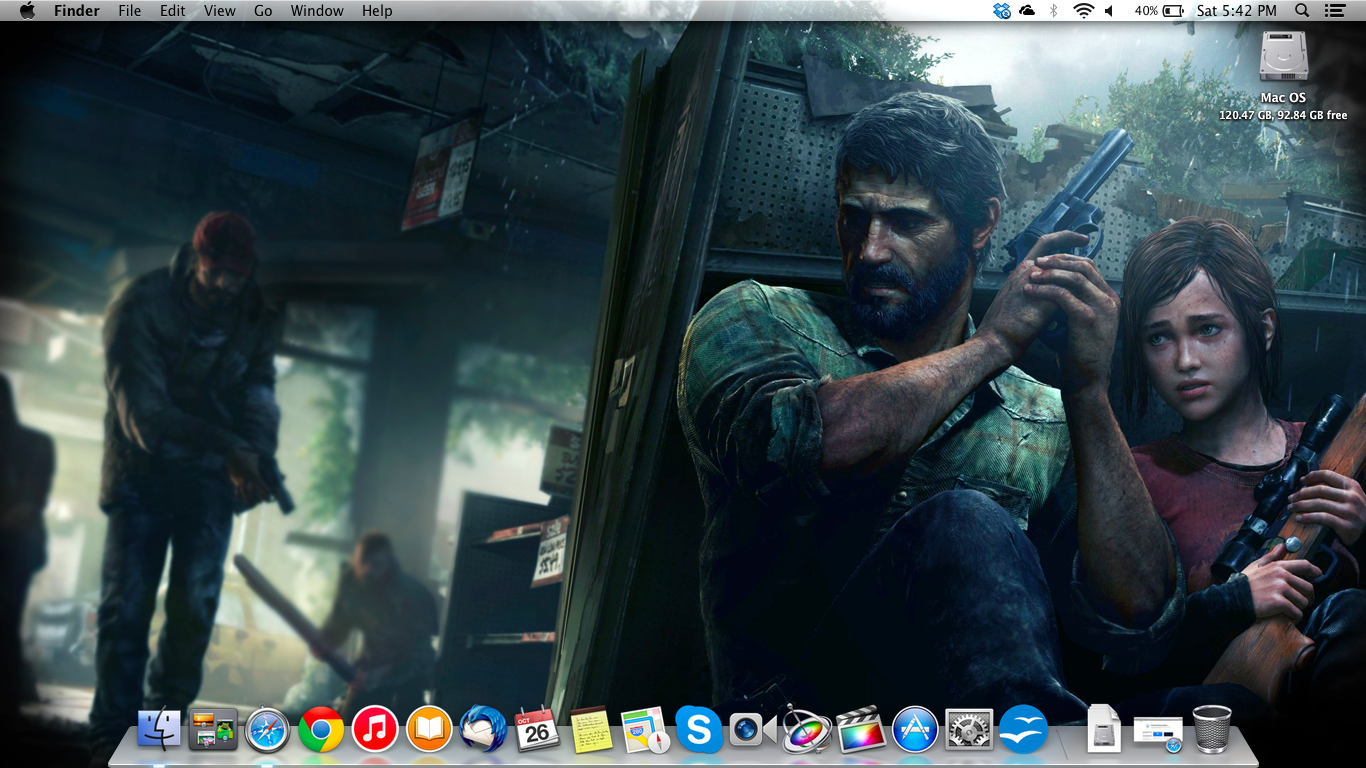Image resolution: width=1366 pixels, height=768 pixels.
Task: Open Calendar showing Oct 26
Action: pos(537,730)
